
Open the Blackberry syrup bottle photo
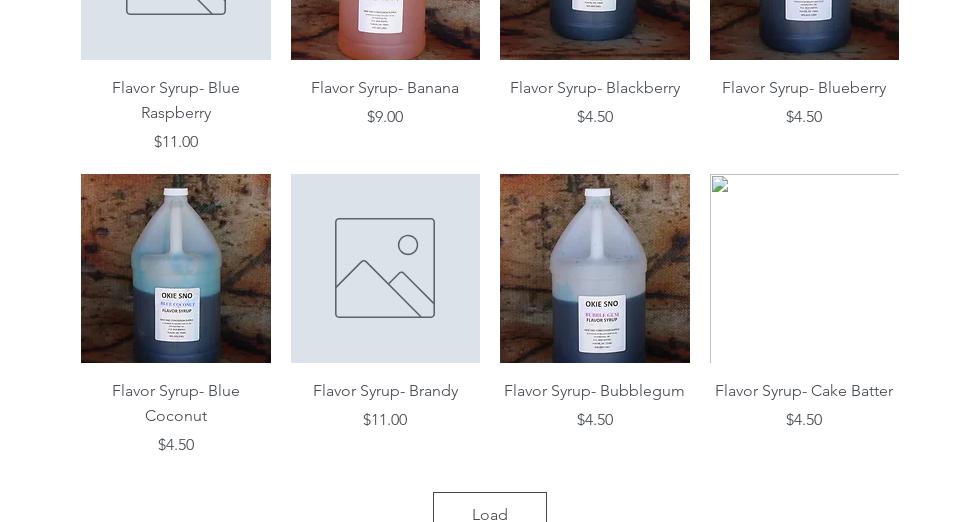pos(595,30)
